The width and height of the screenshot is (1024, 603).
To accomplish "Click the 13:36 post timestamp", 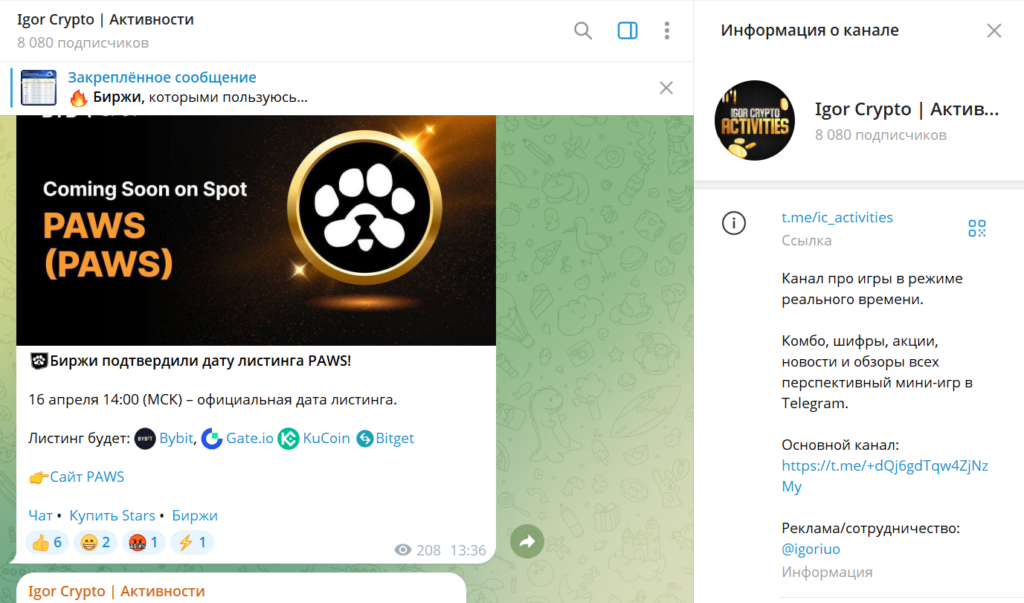I will [468, 550].
